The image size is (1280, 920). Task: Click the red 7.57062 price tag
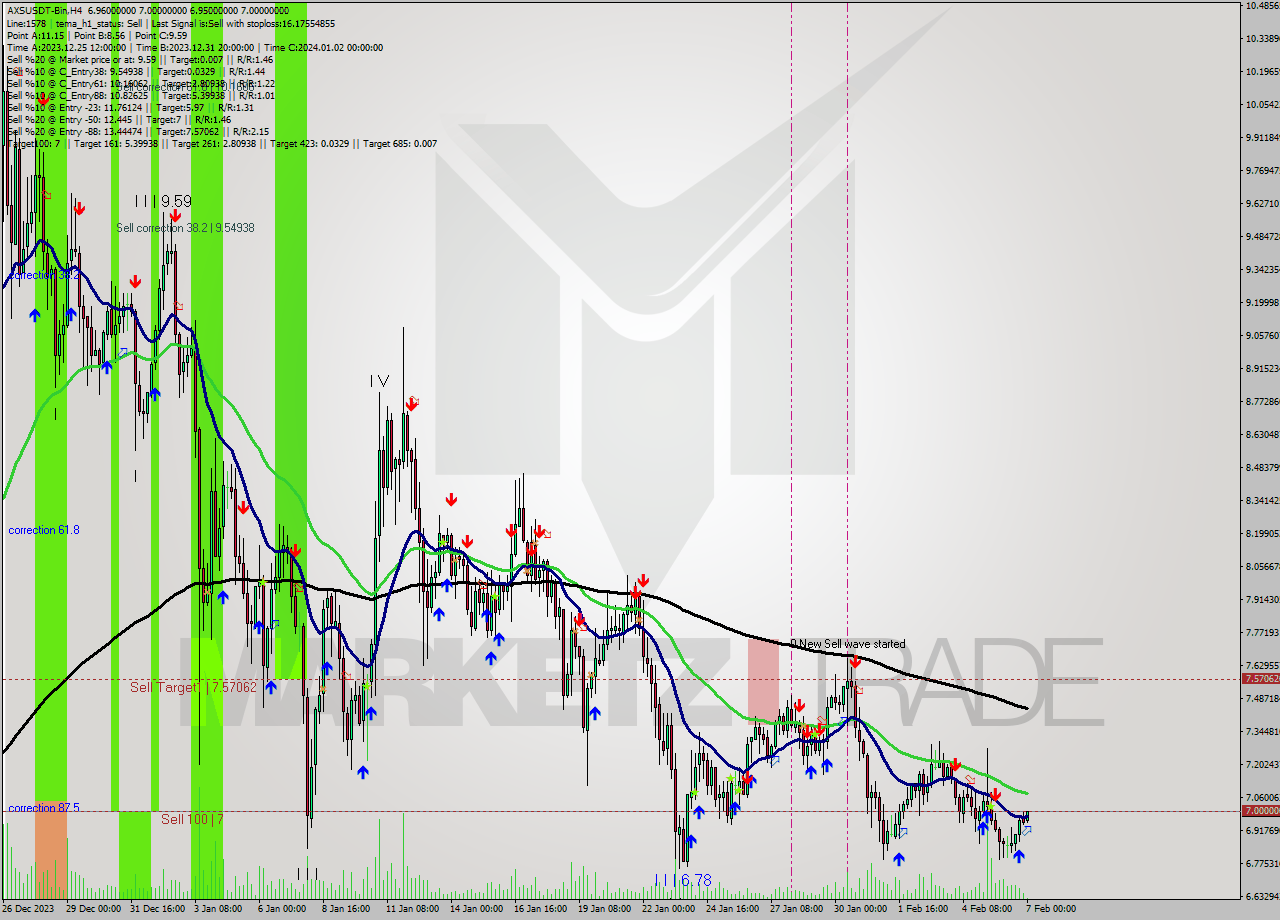pos(1260,678)
